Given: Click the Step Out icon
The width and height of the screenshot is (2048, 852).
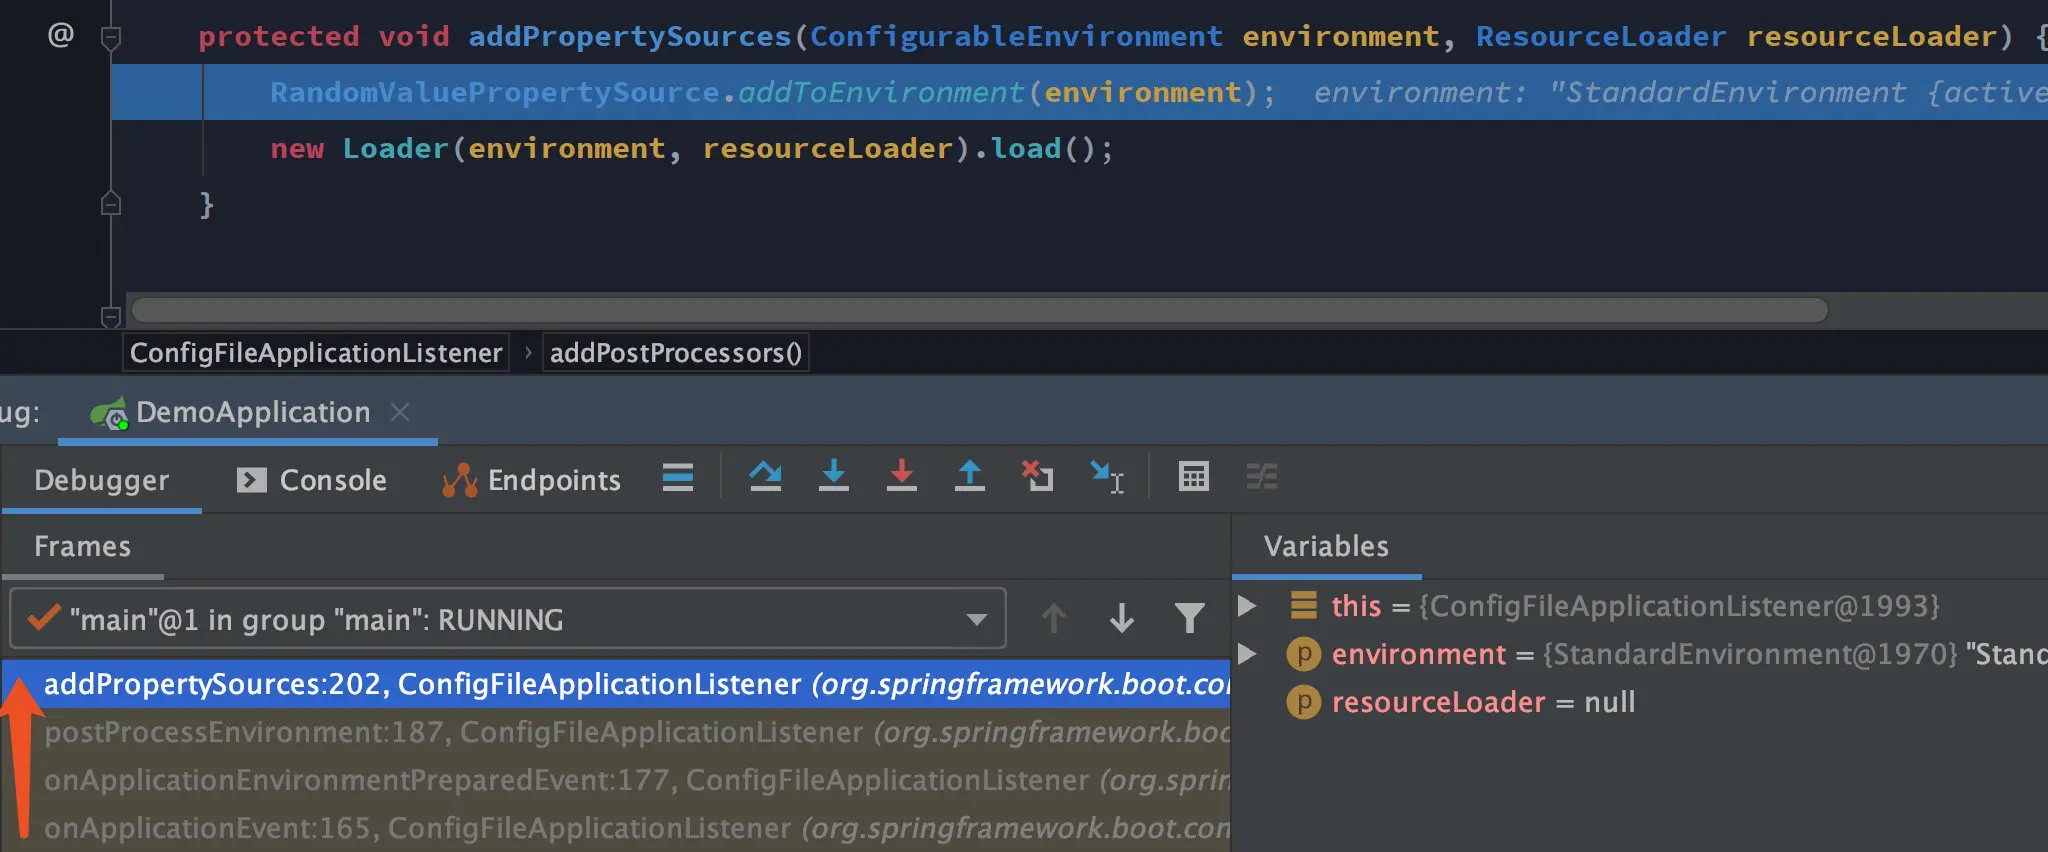Looking at the screenshot, I should point(969,477).
